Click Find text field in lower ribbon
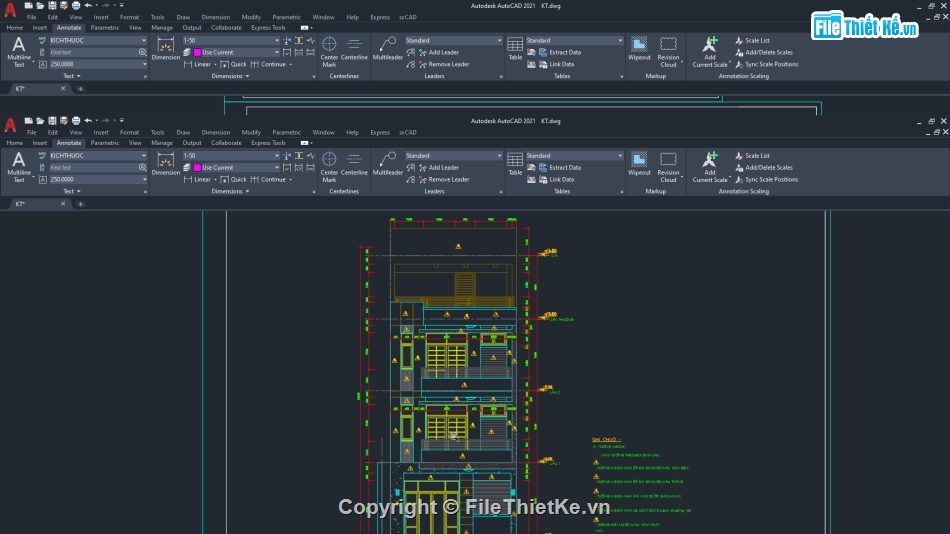Viewport: 950px width, 534px height. tap(93, 167)
